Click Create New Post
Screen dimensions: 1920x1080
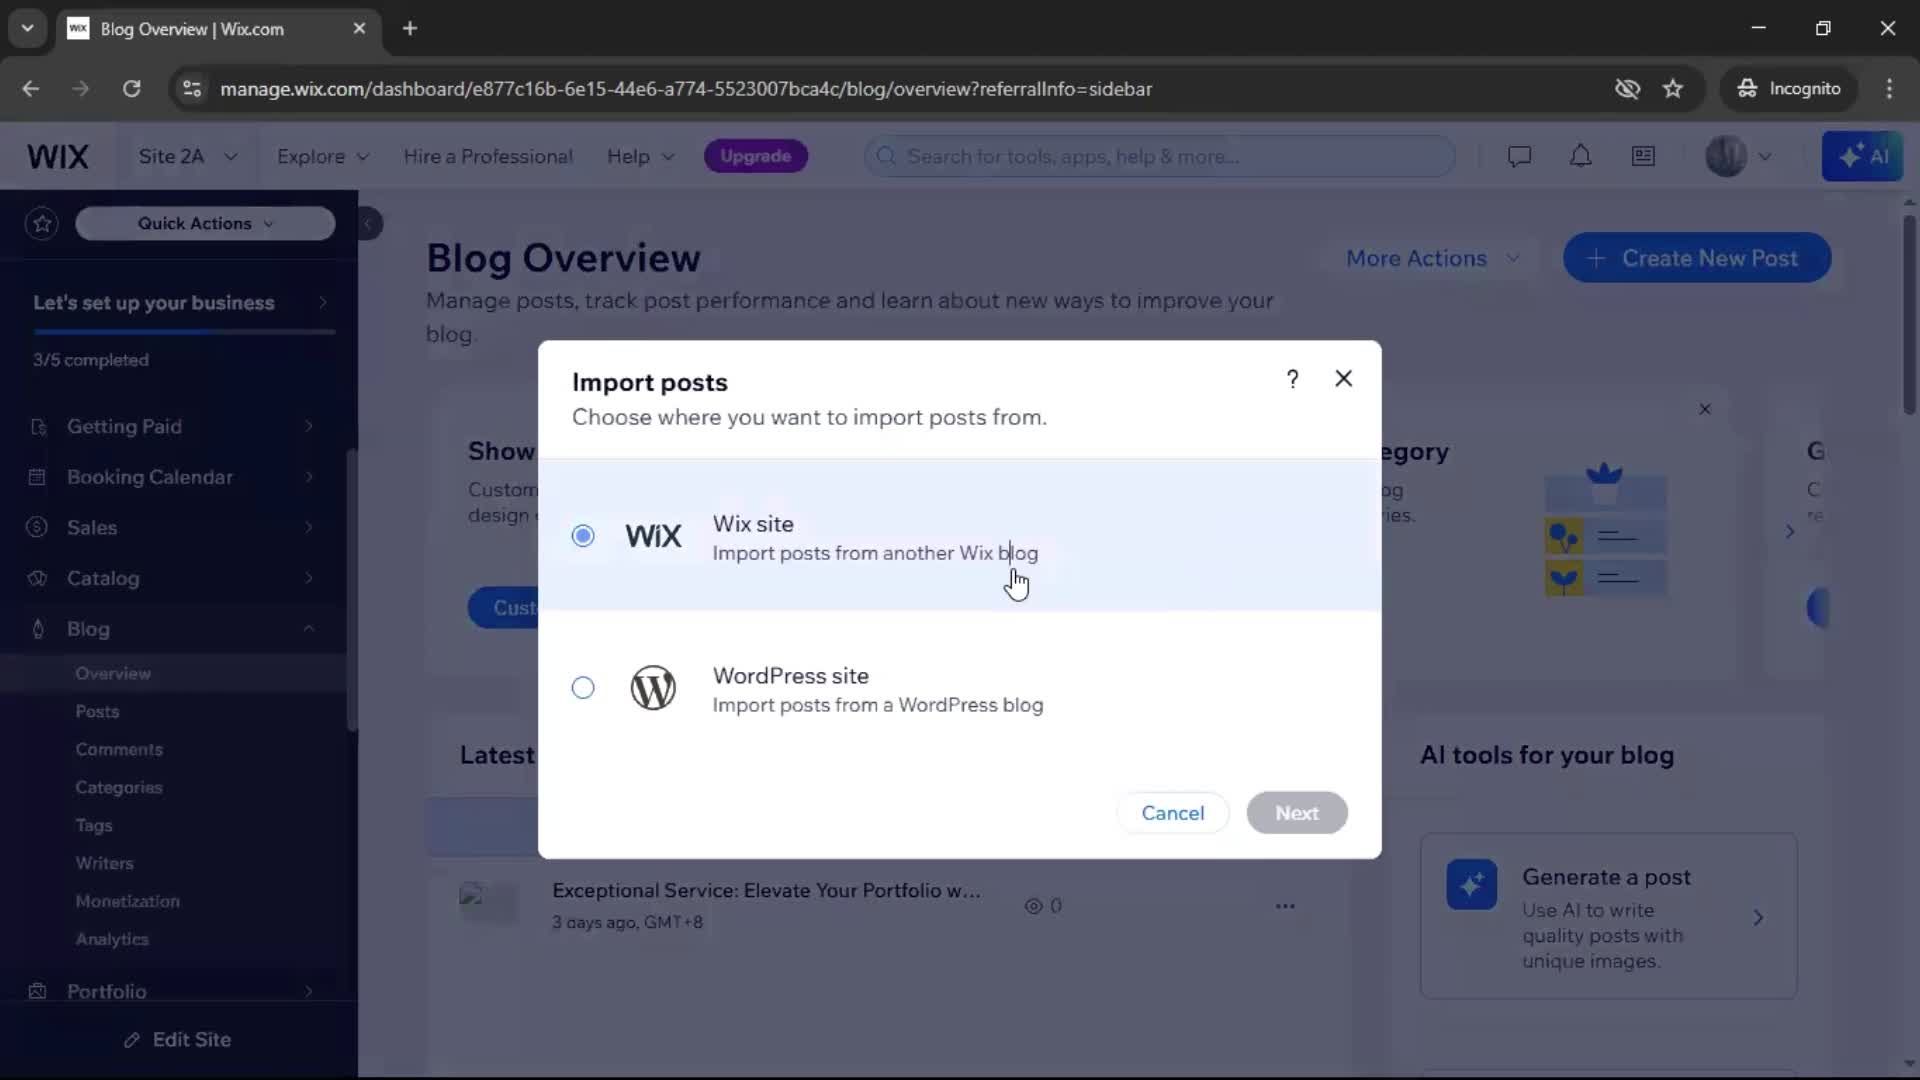tap(1697, 259)
